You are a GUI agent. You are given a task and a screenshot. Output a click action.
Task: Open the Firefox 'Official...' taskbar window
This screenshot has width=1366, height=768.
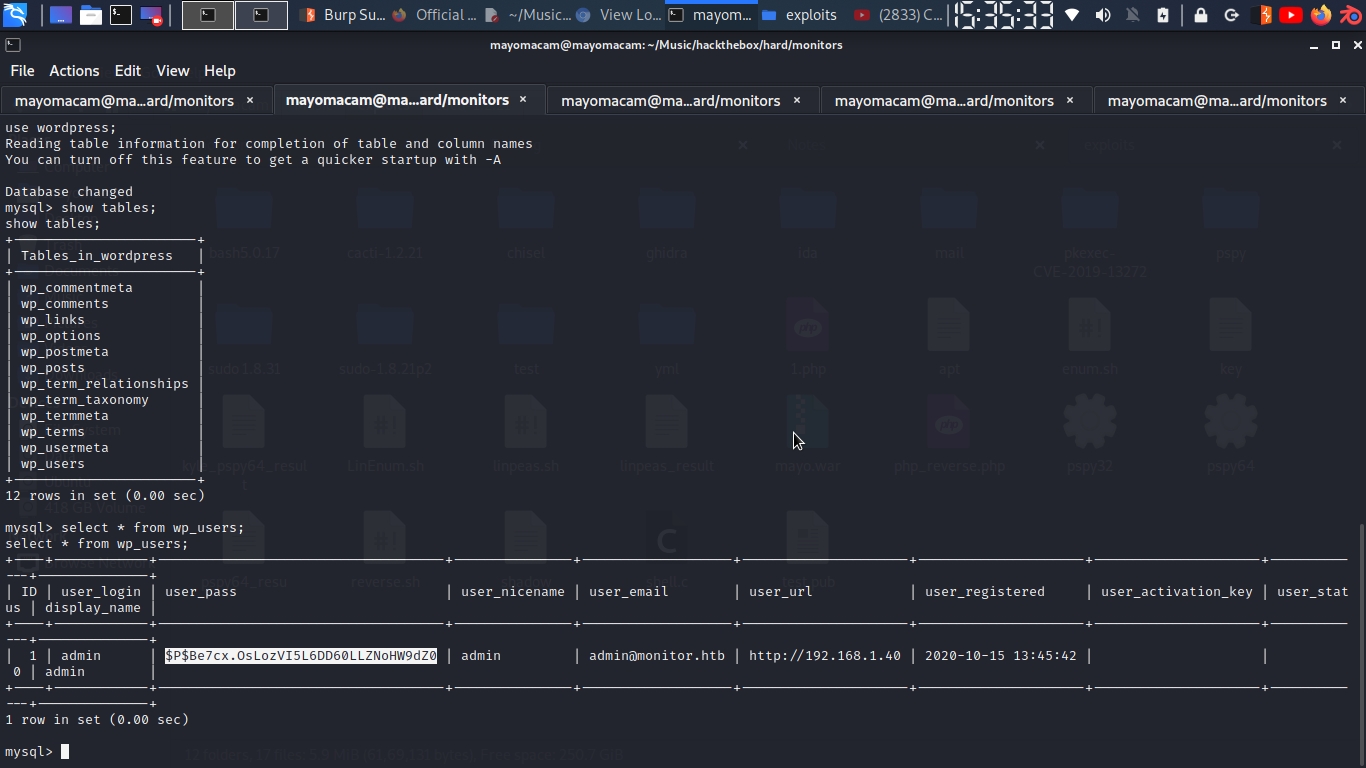[434, 15]
